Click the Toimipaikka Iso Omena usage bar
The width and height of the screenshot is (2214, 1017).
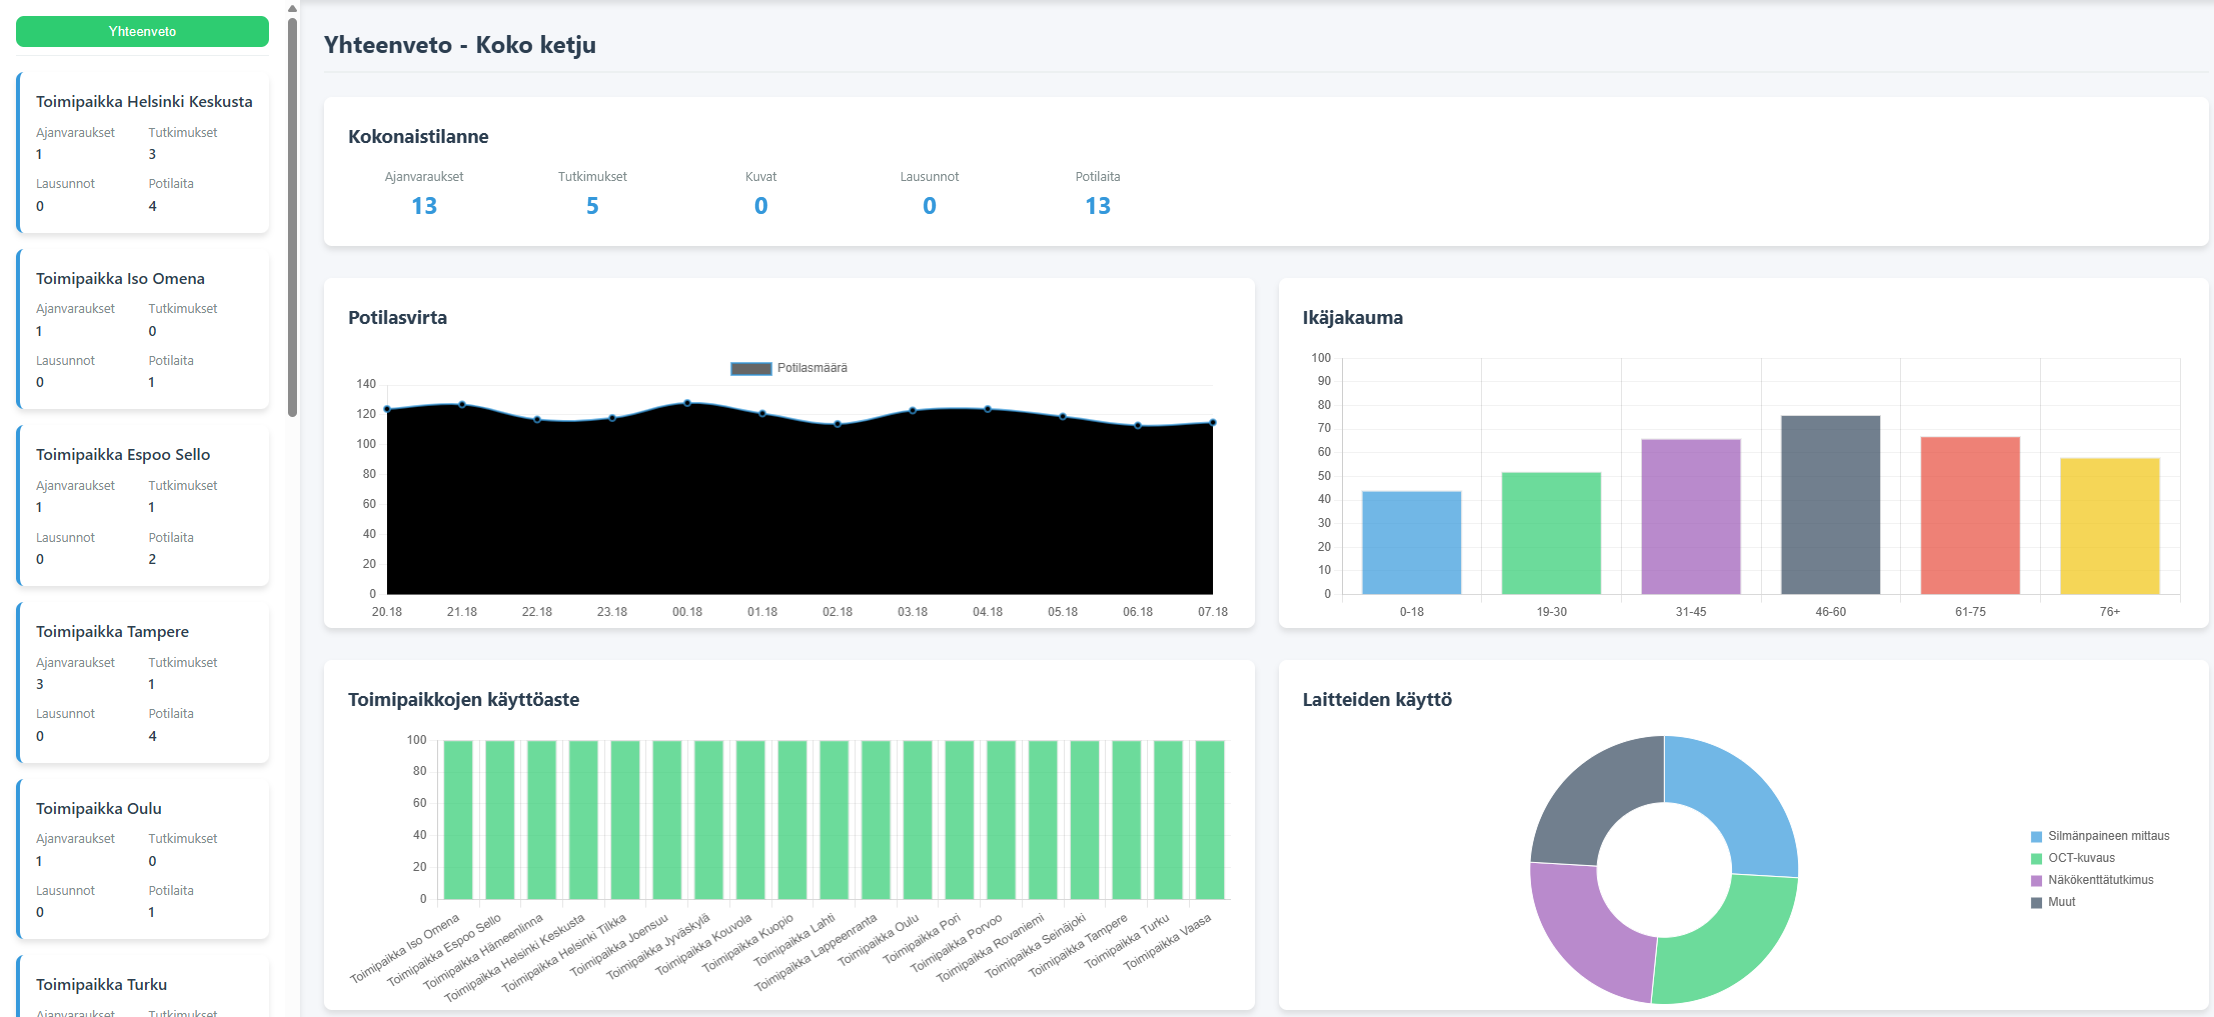tap(458, 820)
